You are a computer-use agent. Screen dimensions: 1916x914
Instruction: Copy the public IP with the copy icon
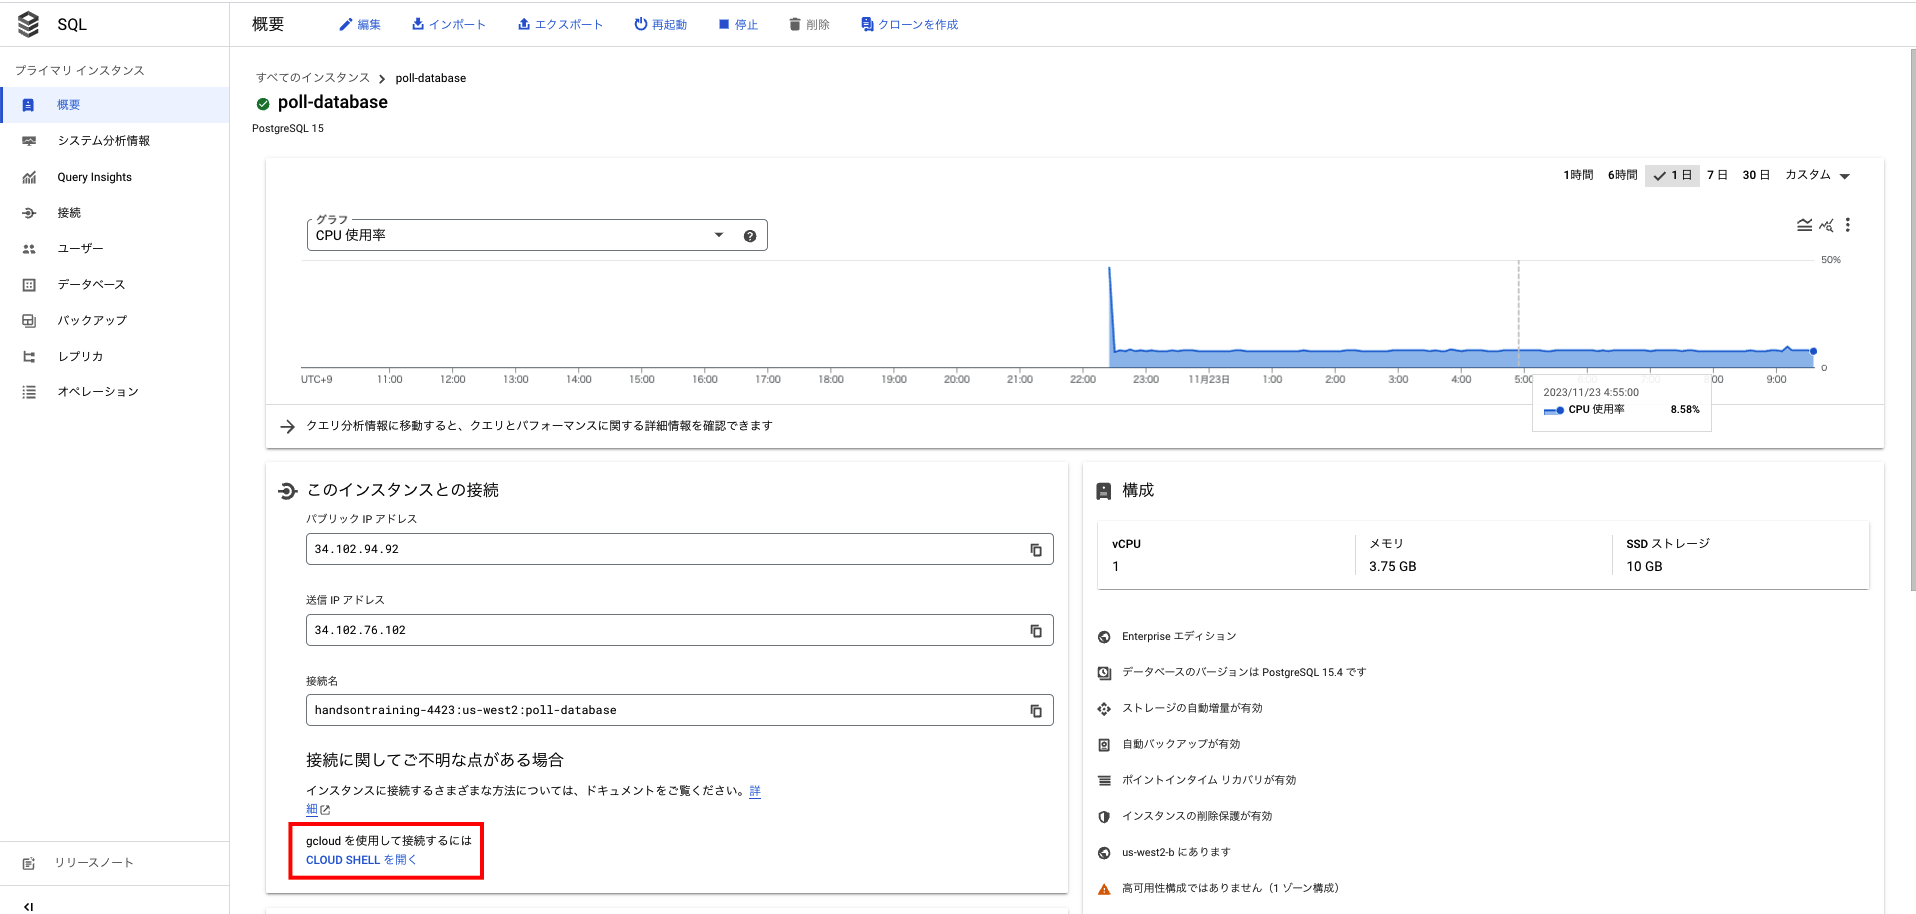point(1035,549)
